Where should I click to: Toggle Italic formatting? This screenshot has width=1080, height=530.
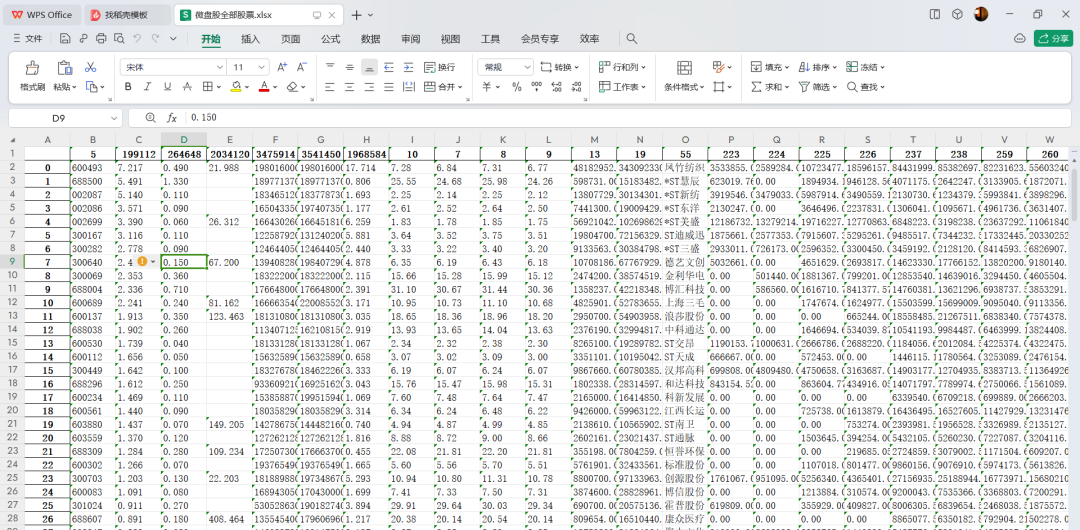point(147,87)
